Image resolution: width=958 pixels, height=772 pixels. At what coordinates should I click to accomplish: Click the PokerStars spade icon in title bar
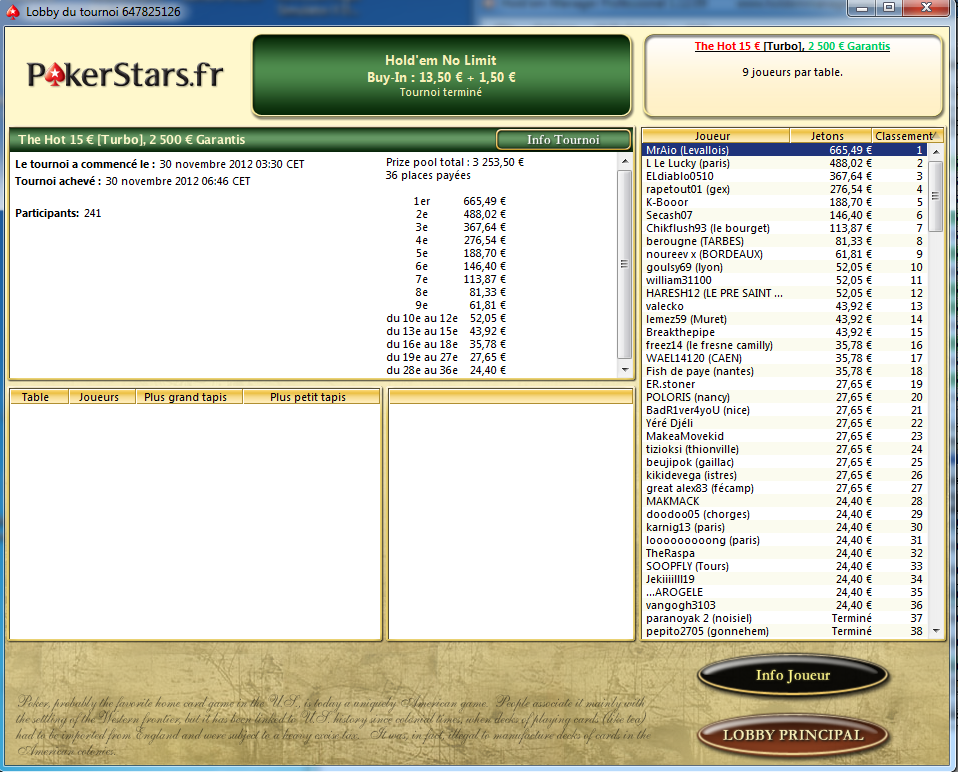click(12, 12)
